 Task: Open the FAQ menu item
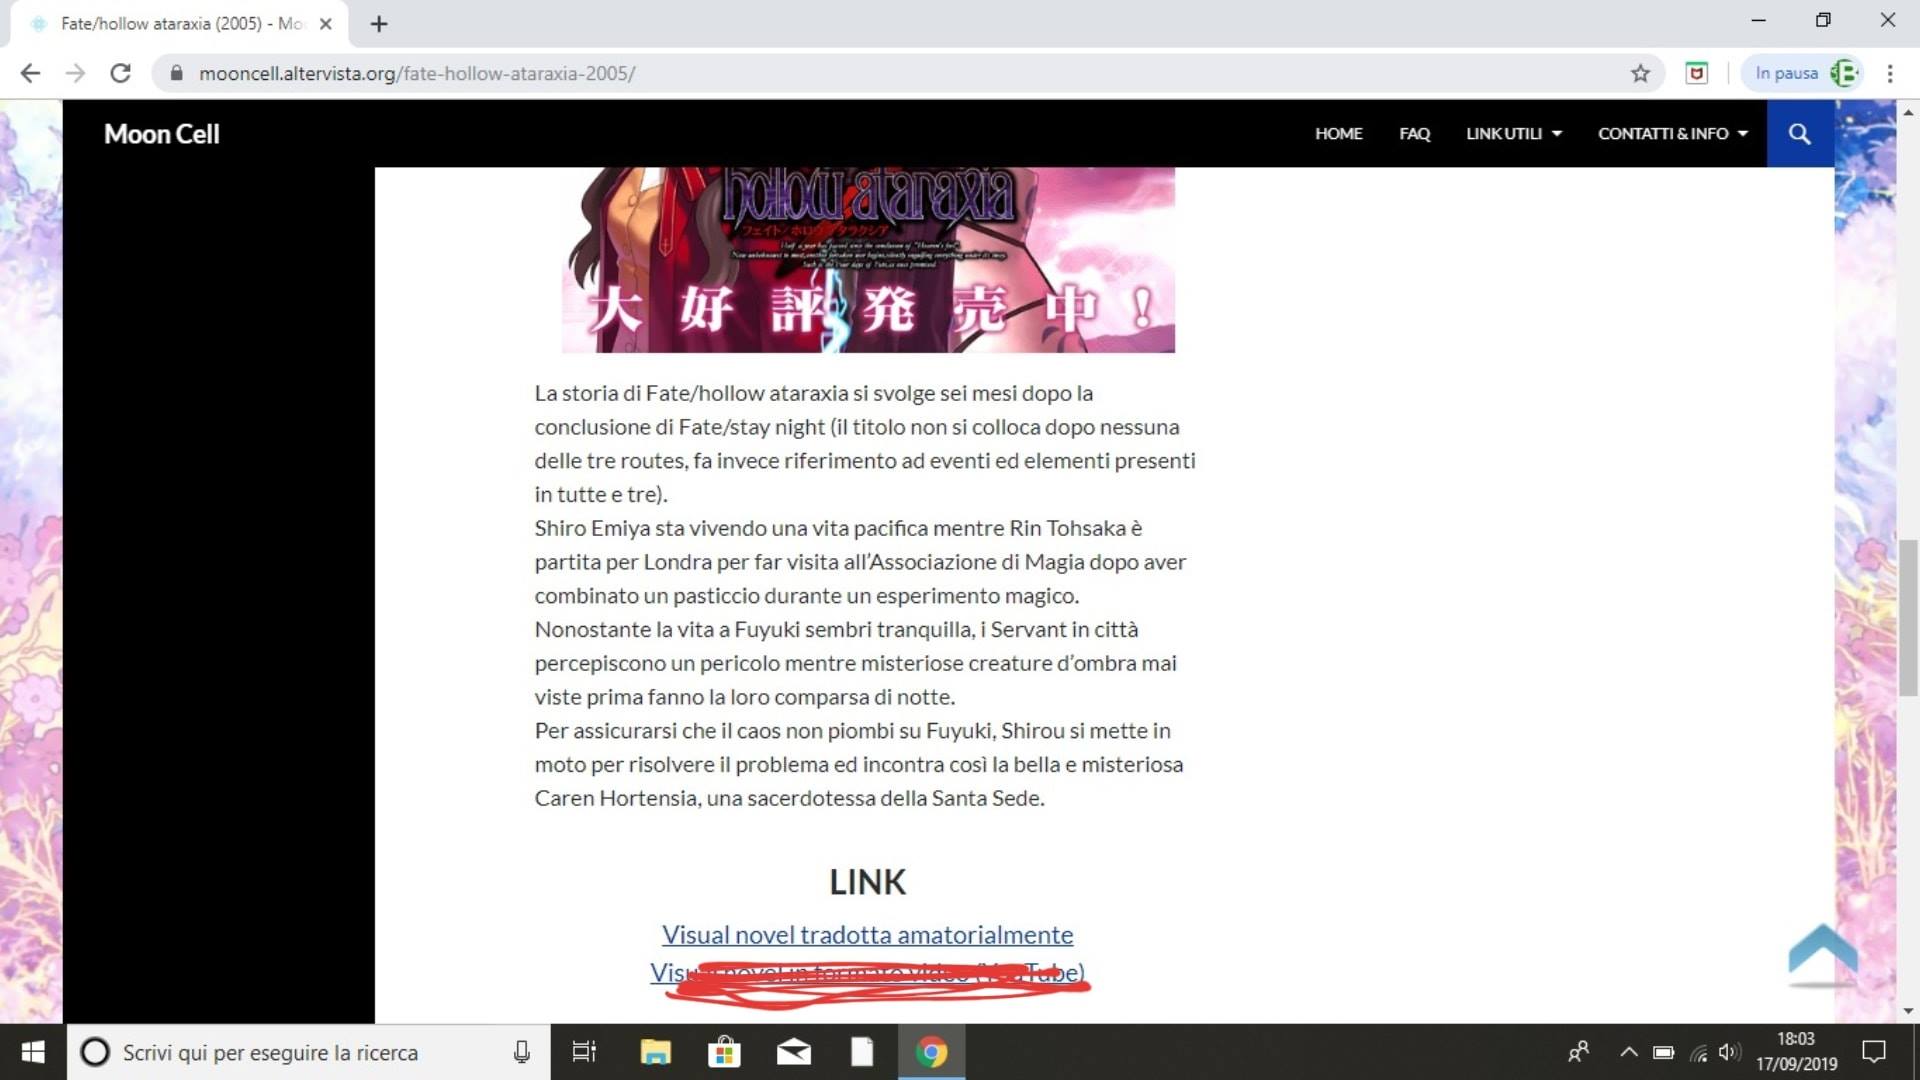point(1414,134)
